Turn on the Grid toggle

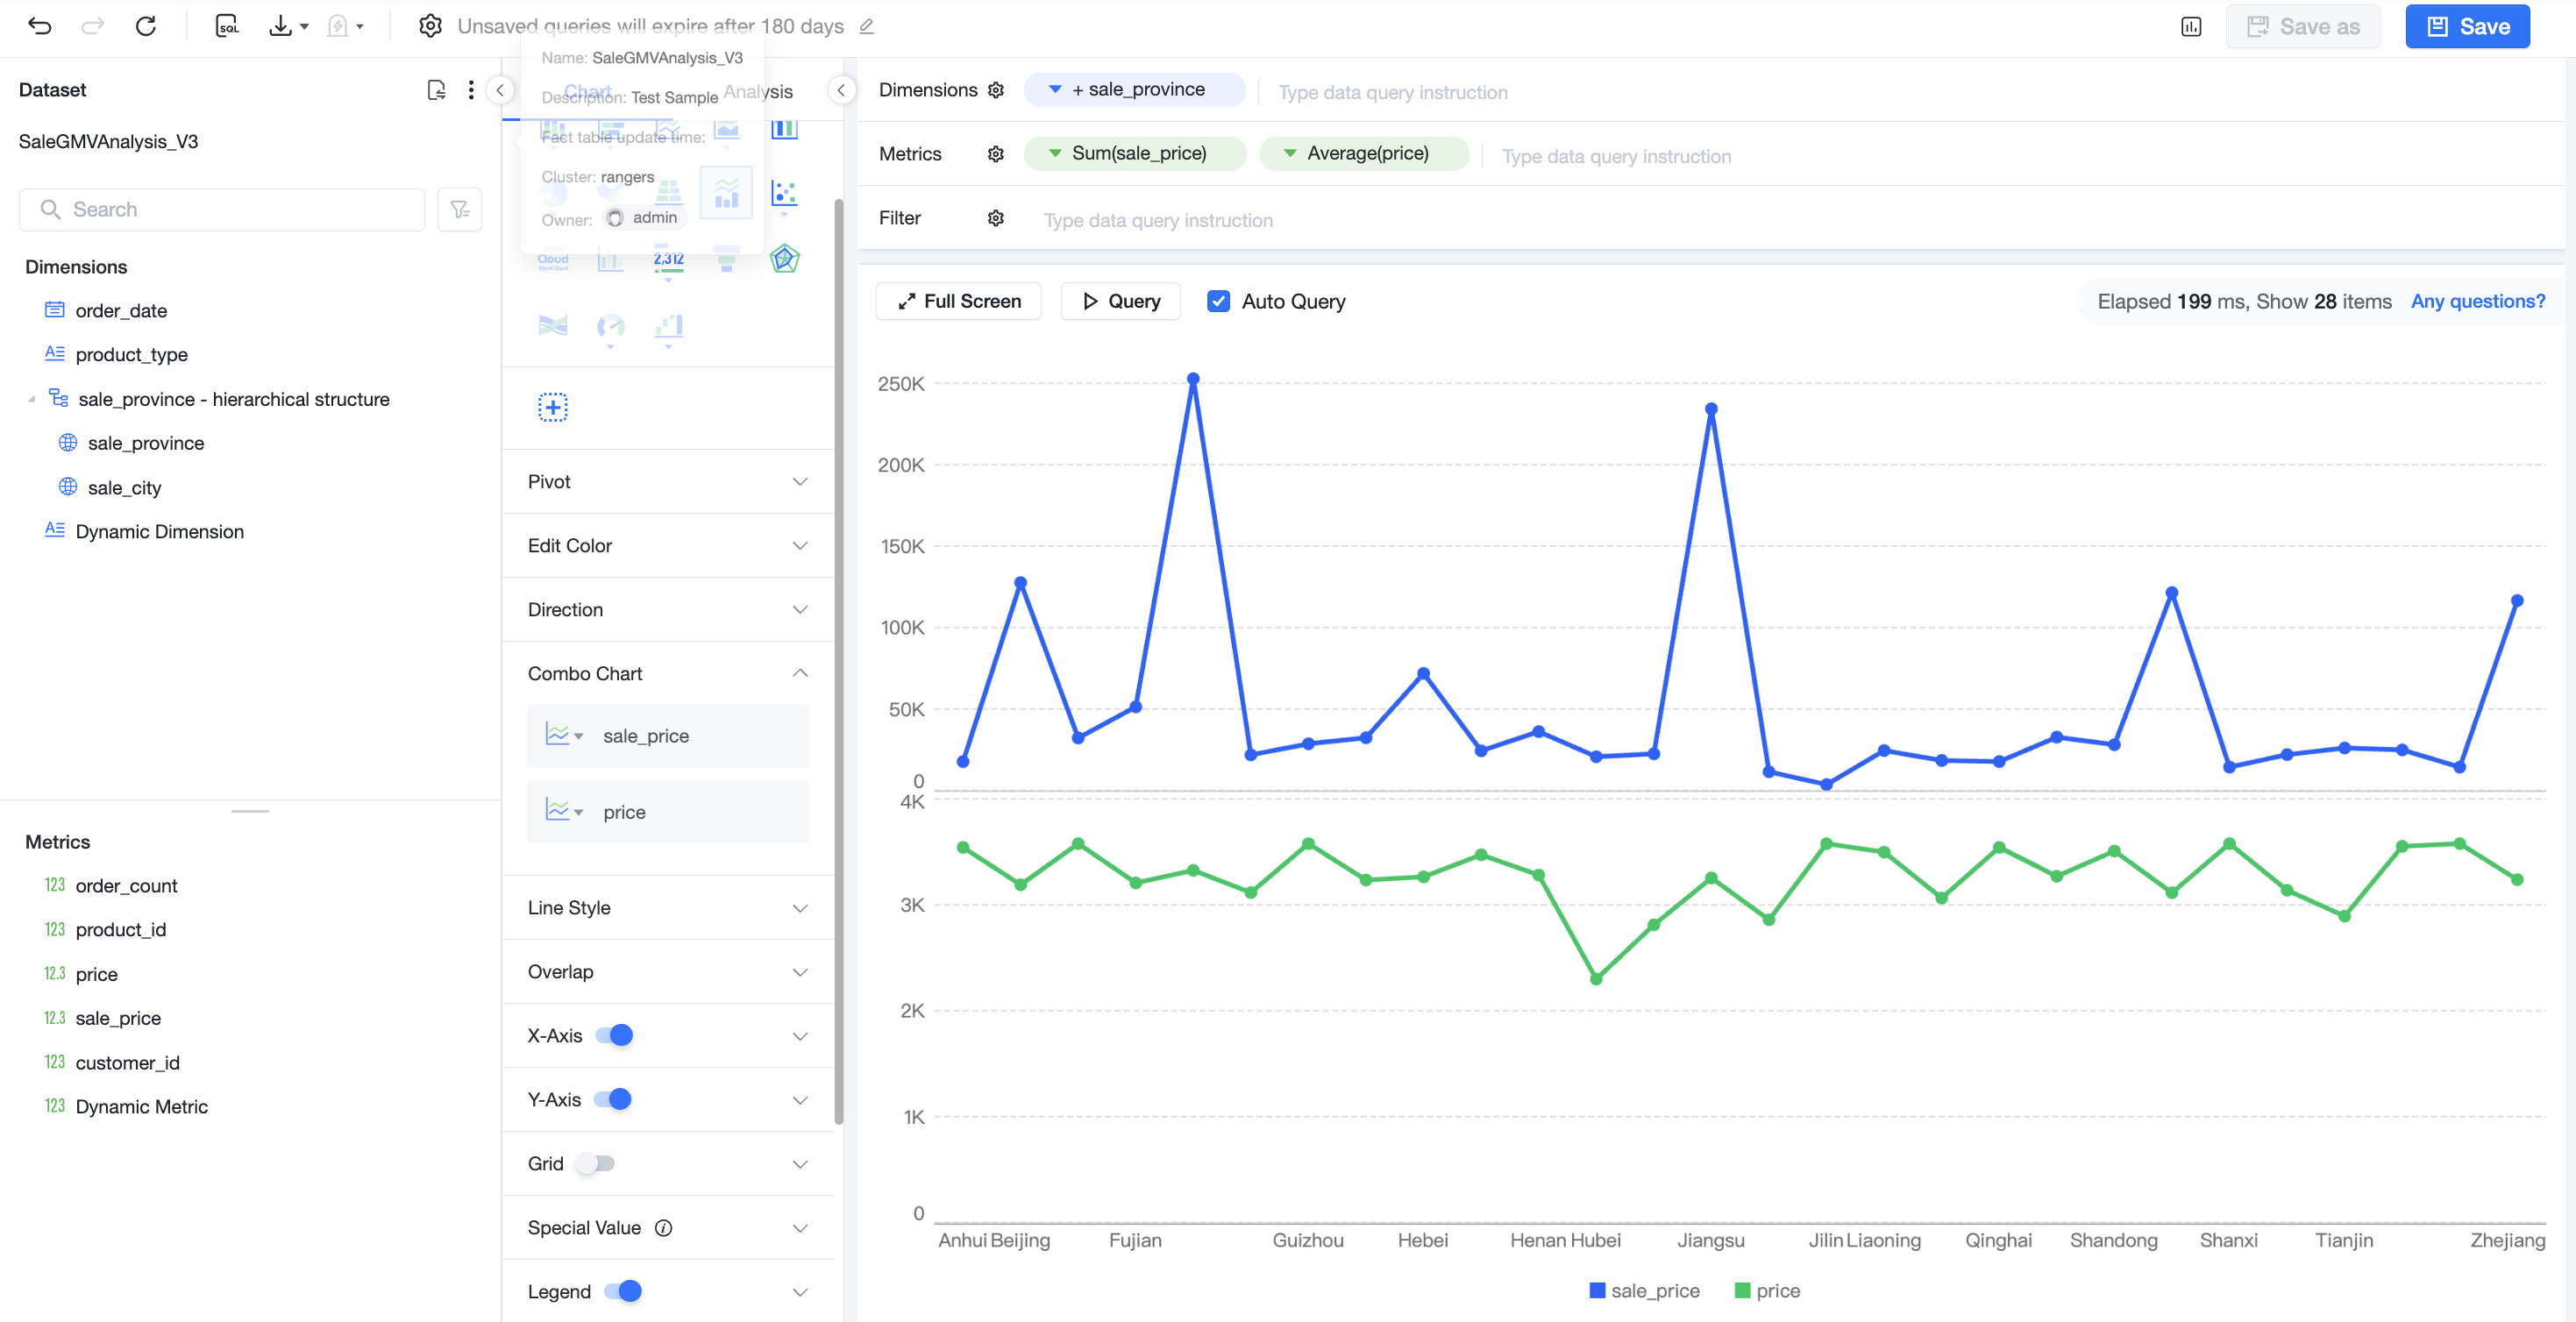(597, 1163)
